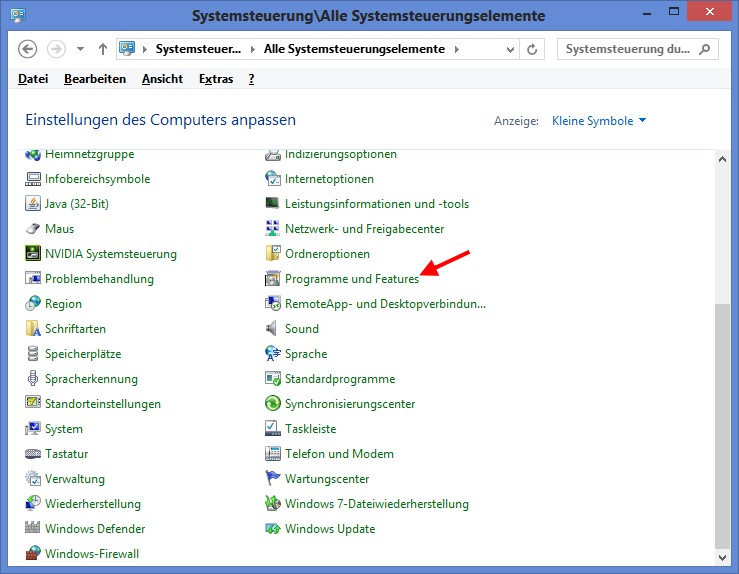This screenshot has height=574, width=739.
Task: Expand the breadcrumb arrow after Alle Systemsteuerungselemente
Action: tap(457, 49)
